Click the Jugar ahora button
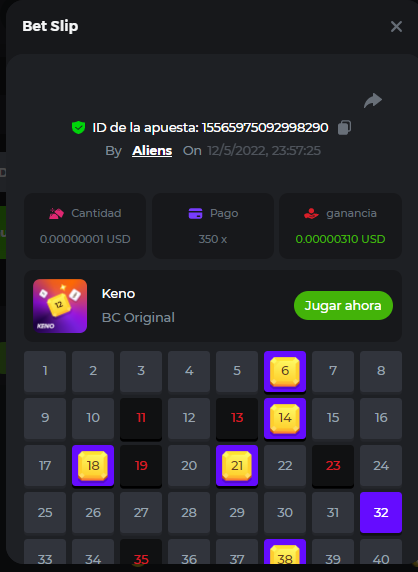Image resolution: width=418 pixels, height=572 pixels. 343,305
